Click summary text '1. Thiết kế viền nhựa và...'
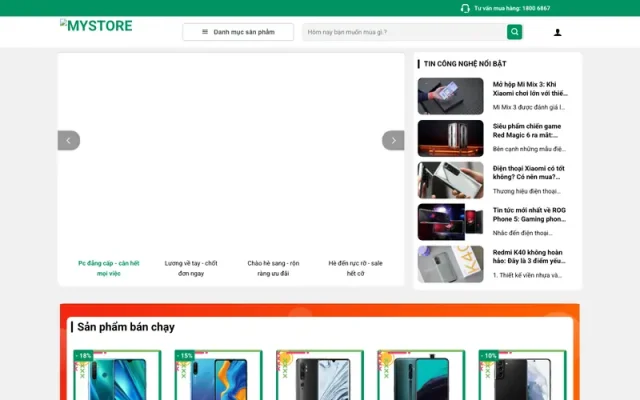Viewport: 640px width, 400px height. pyautogui.click(x=527, y=275)
